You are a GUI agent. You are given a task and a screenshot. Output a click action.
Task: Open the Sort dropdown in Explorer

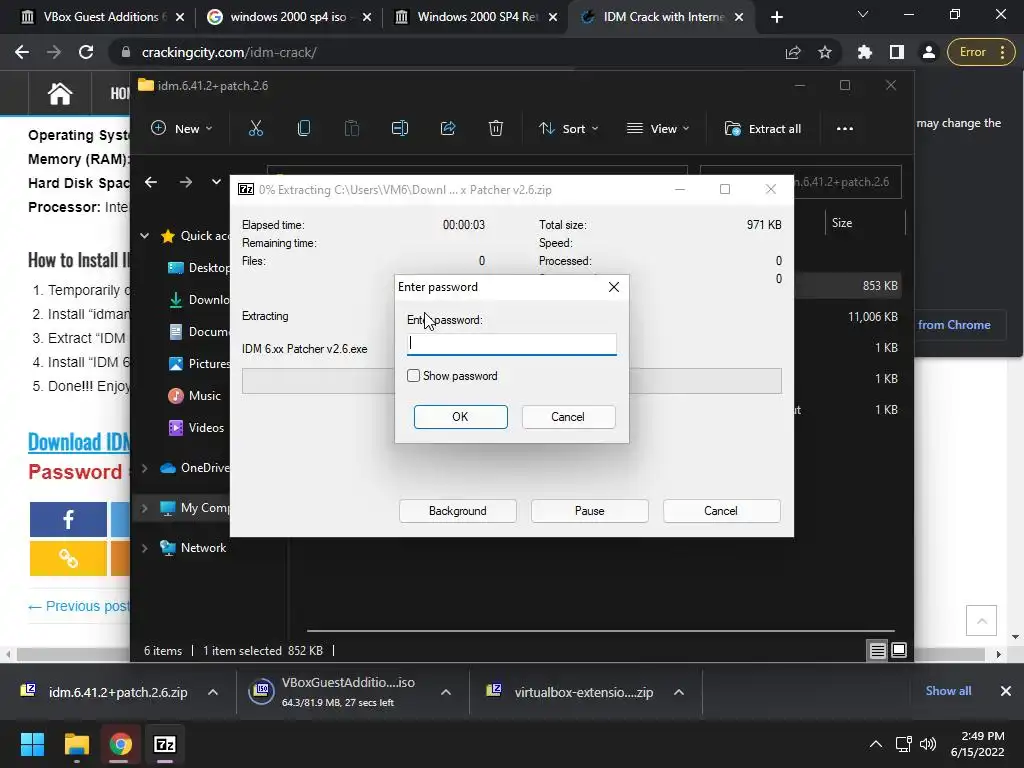(568, 129)
